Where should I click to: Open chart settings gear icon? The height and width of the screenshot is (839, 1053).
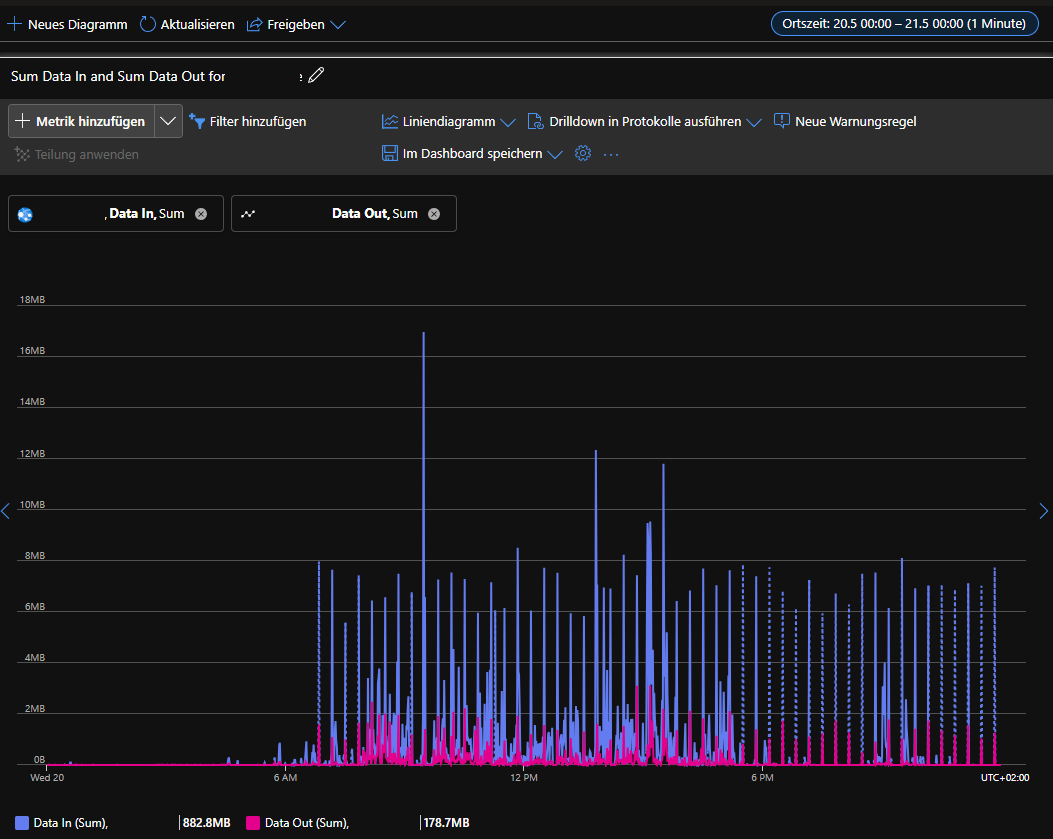point(583,154)
